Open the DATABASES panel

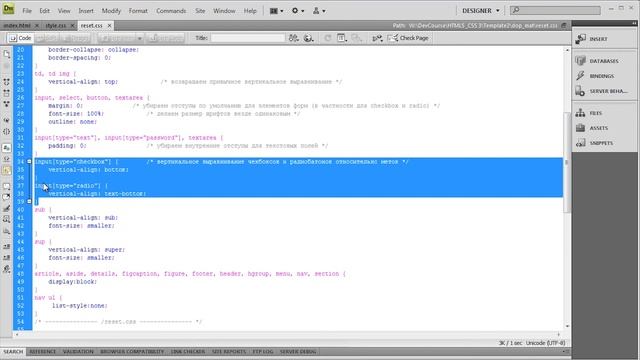pos(604,61)
